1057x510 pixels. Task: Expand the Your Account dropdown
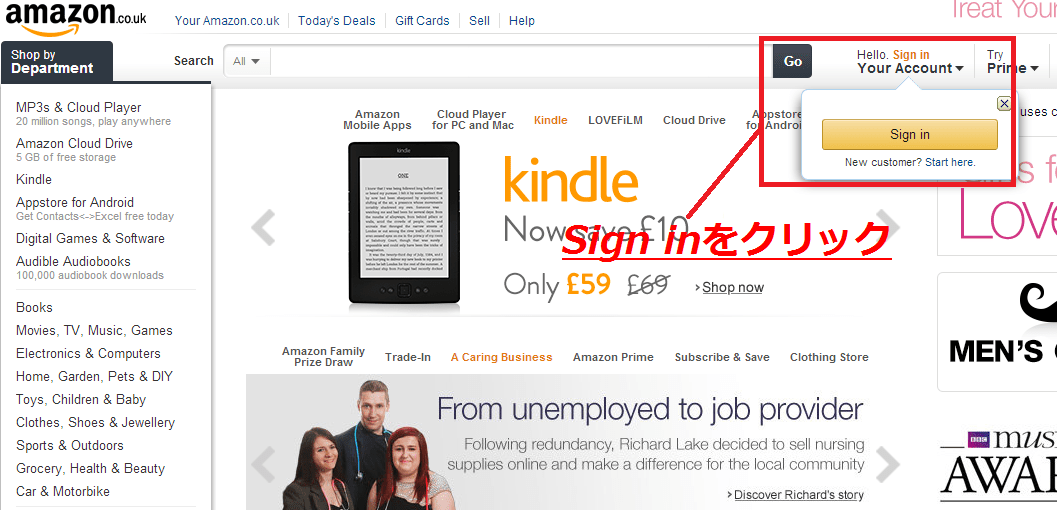pyautogui.click(x=910, y=68)
